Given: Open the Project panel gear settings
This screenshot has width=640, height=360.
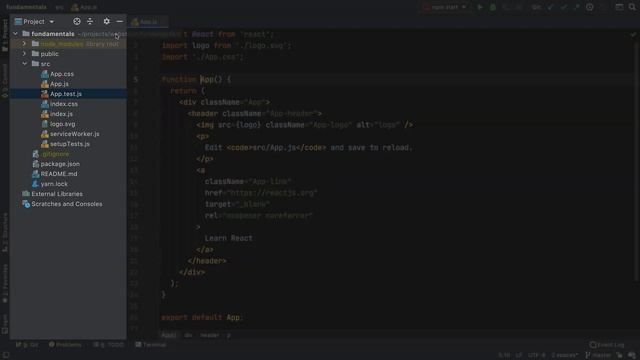Looking at the screenshot, I should click(107, 21).
